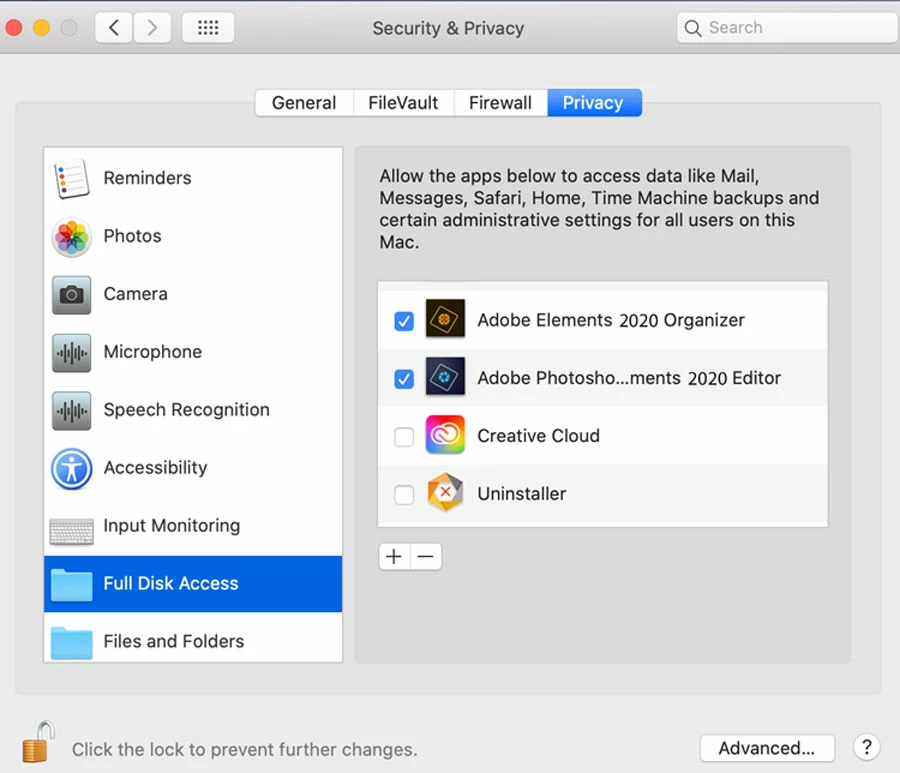Go forward with the right chevron button
900x773 pixels.
tap(152, 28)
